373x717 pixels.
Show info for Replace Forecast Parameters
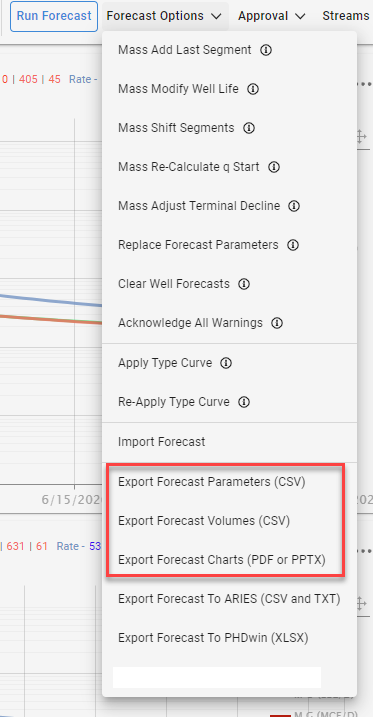[x=293, y=245]
